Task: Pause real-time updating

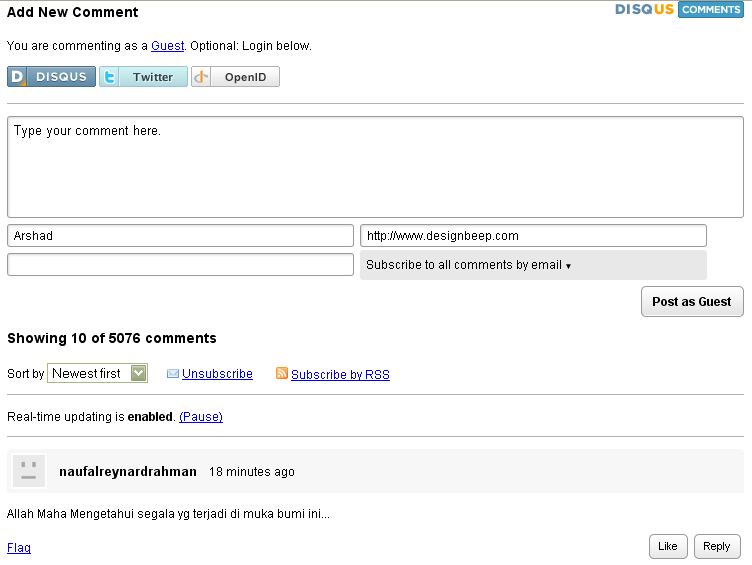Action: [x=201, y=416]
